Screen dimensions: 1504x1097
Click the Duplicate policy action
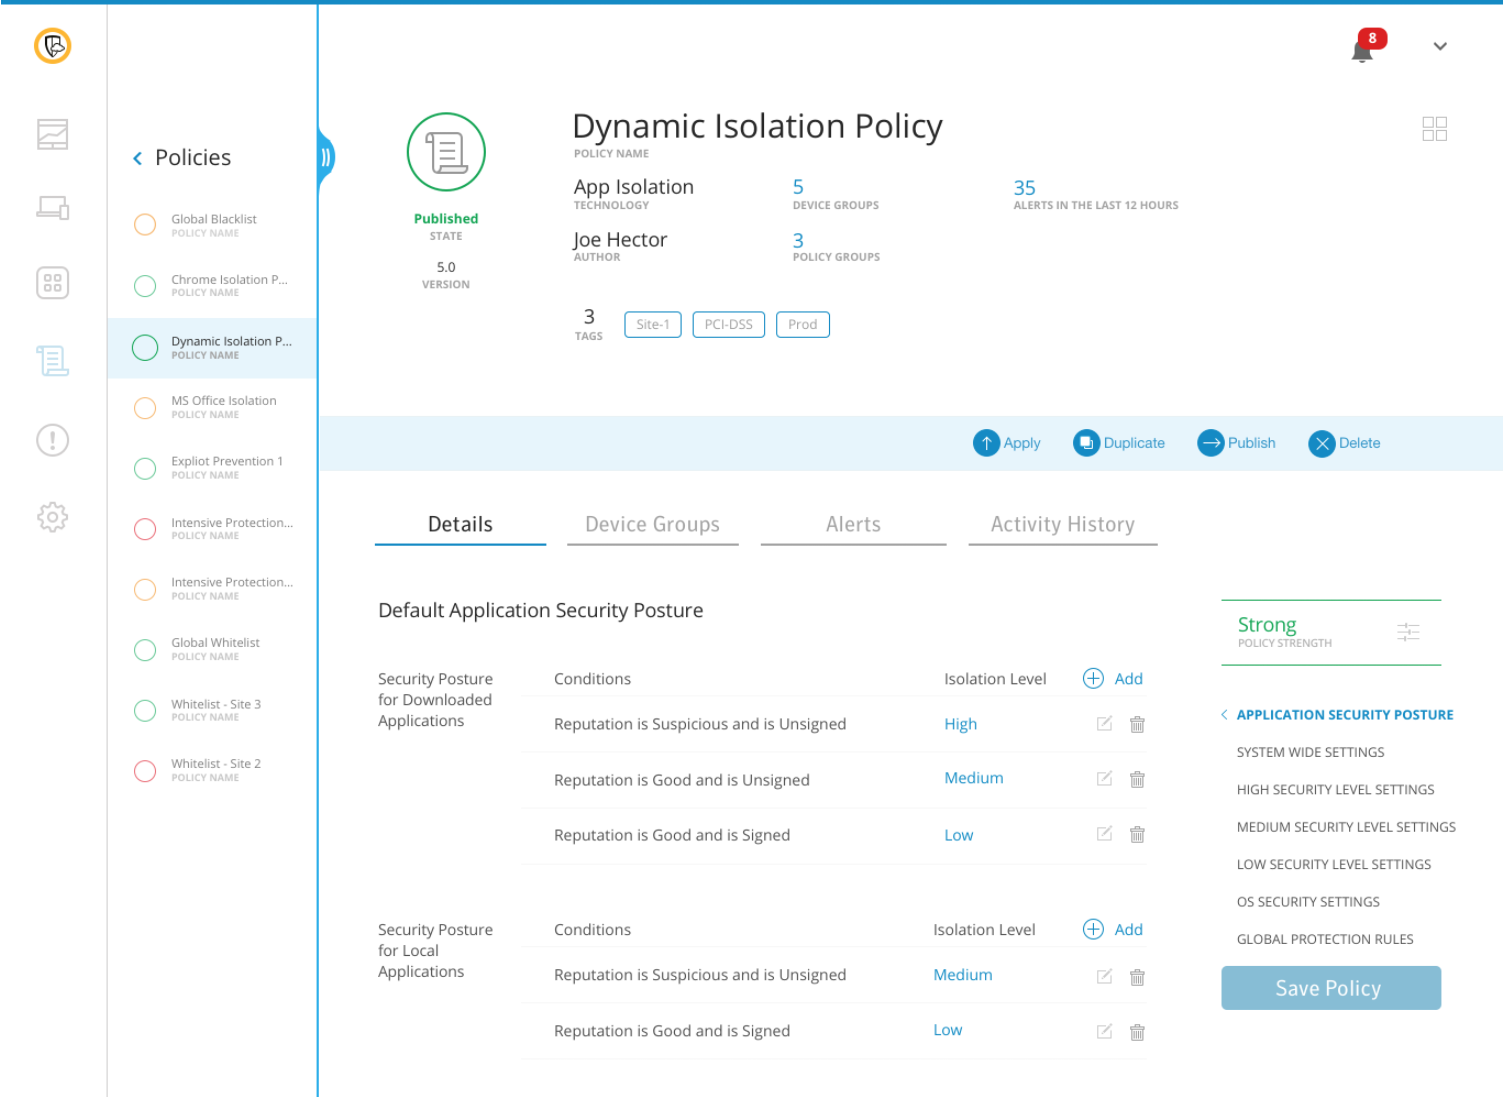point(1119,443)
